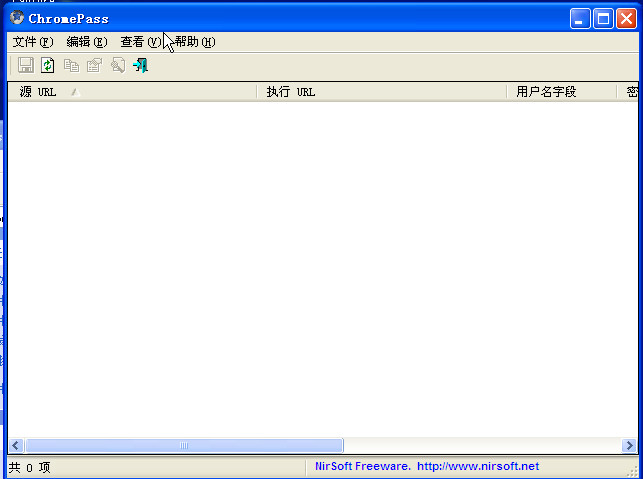This screenshot has height=479, width=643.
Task: Maximize the ChromePass window
Action: [603, 18]
